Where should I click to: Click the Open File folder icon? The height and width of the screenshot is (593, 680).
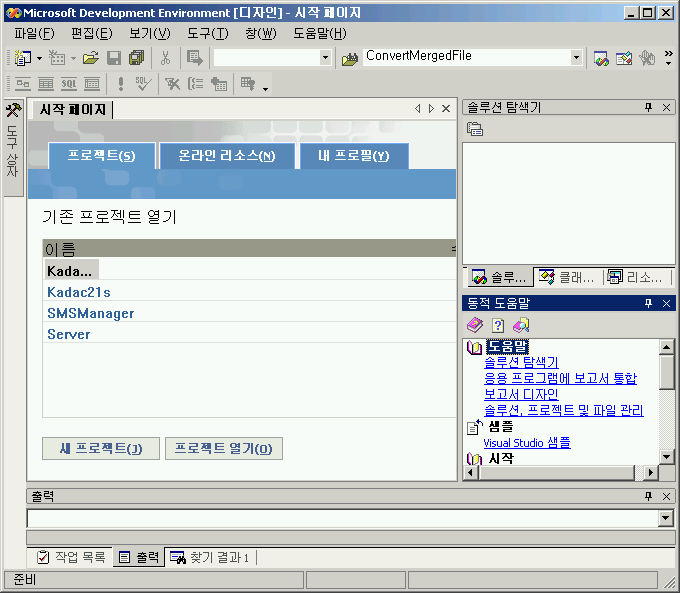tap(91, 58)
